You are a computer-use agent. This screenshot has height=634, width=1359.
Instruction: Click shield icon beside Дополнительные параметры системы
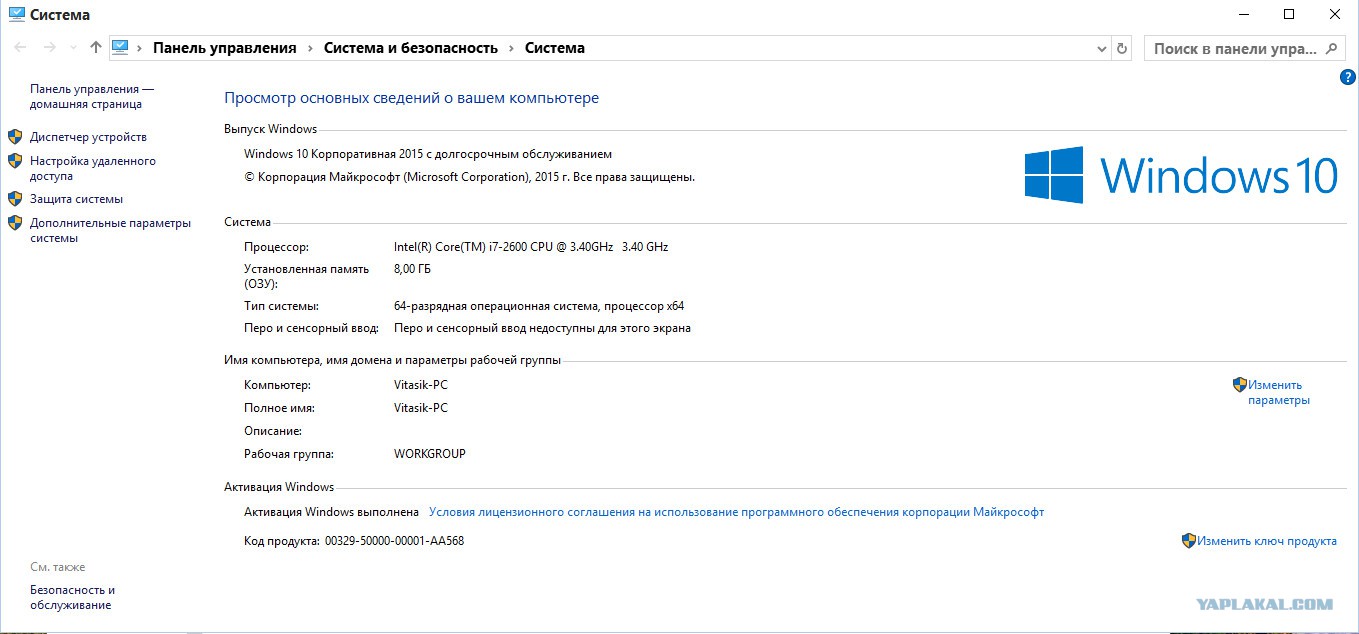pyautogui.click(x=15, y=222)
